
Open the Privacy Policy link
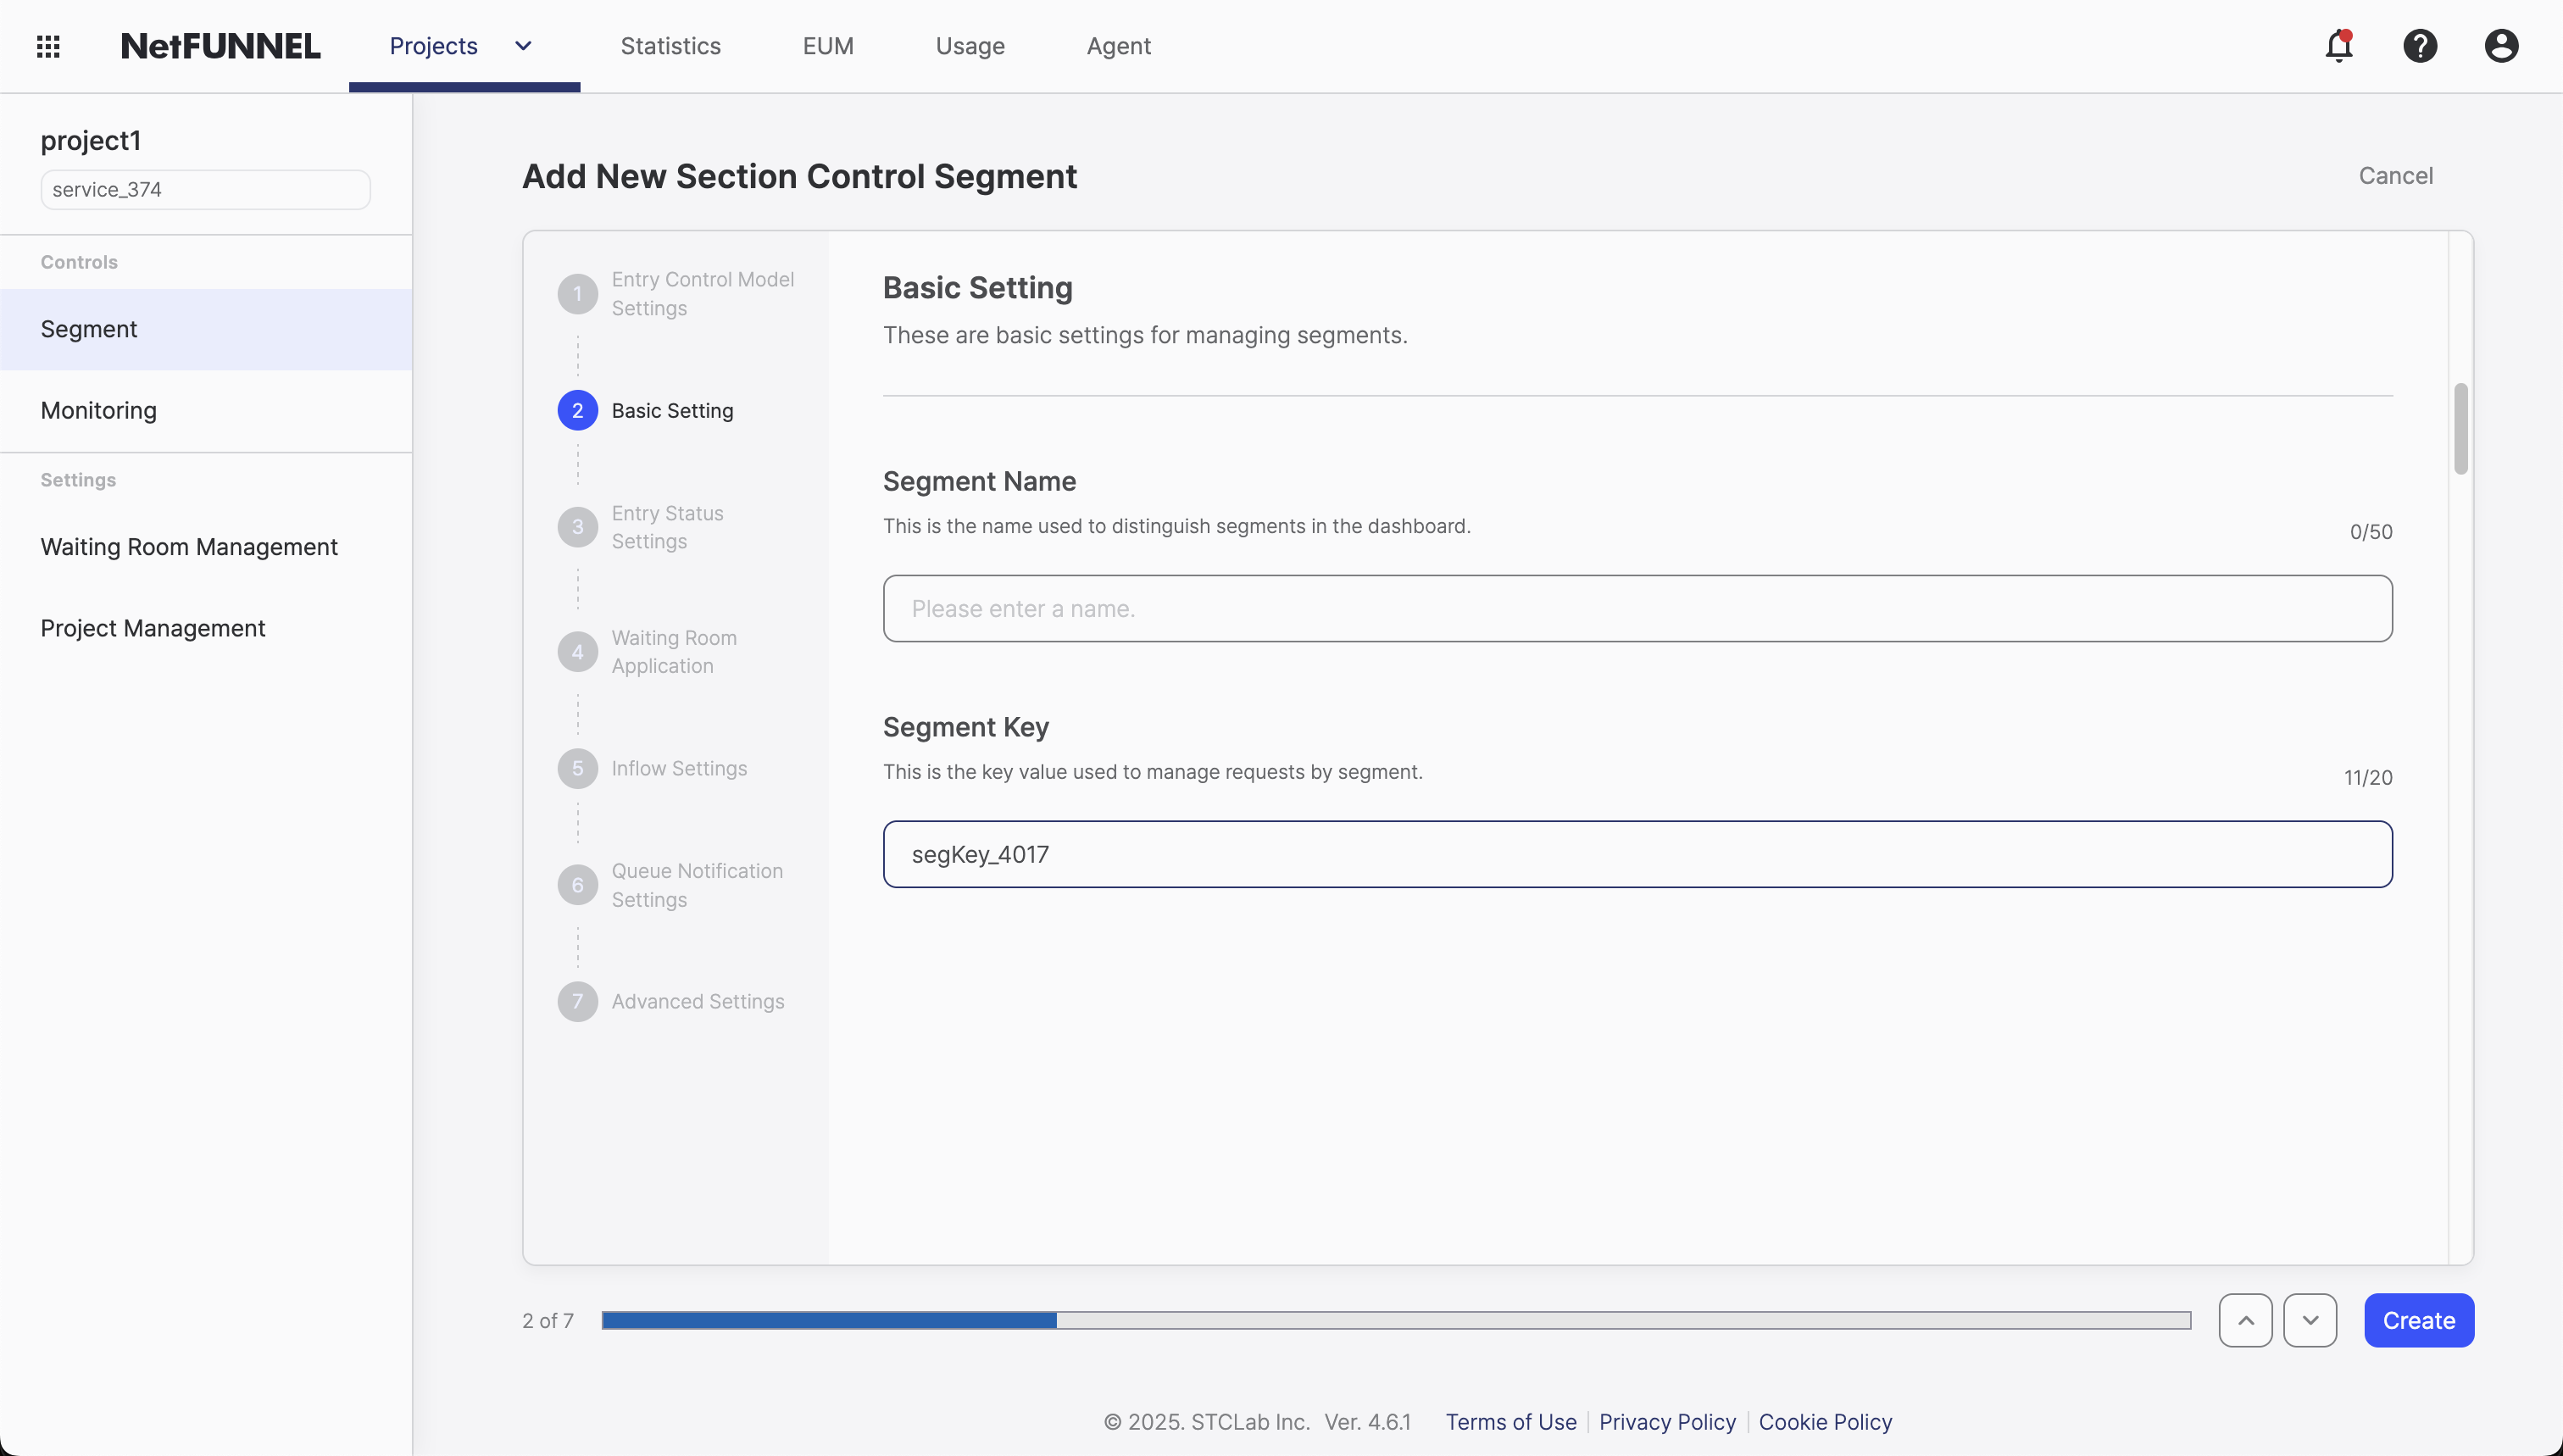tap(1666, 1421)
